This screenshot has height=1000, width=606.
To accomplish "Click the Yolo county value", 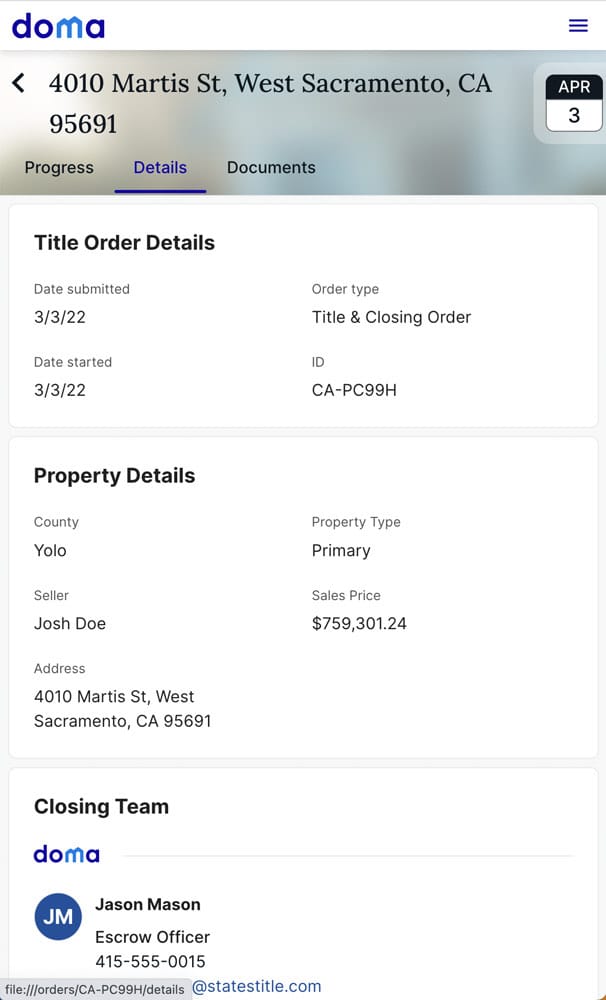I will [50, 551].
